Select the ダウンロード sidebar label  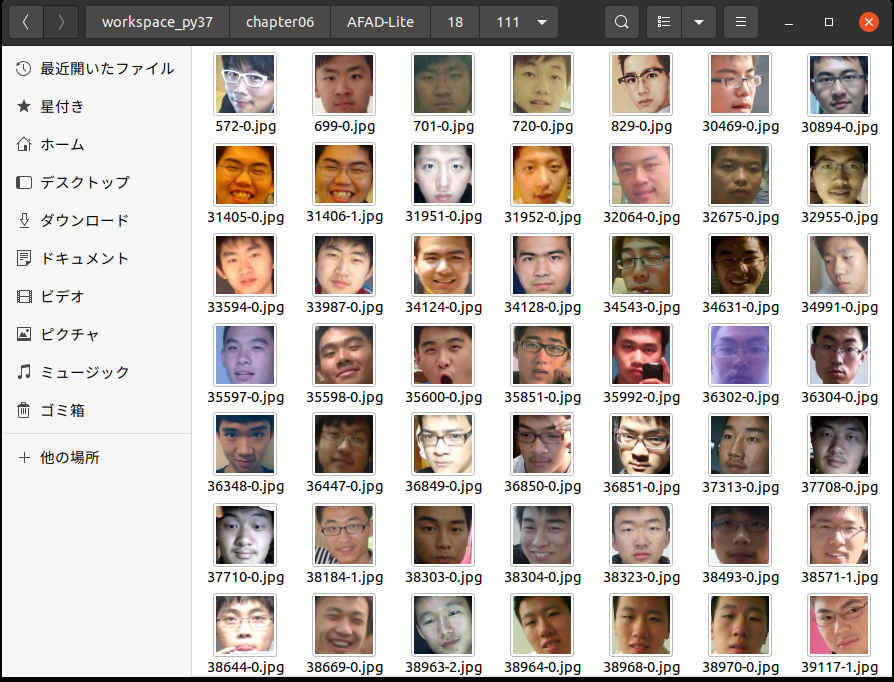(84, 220)
